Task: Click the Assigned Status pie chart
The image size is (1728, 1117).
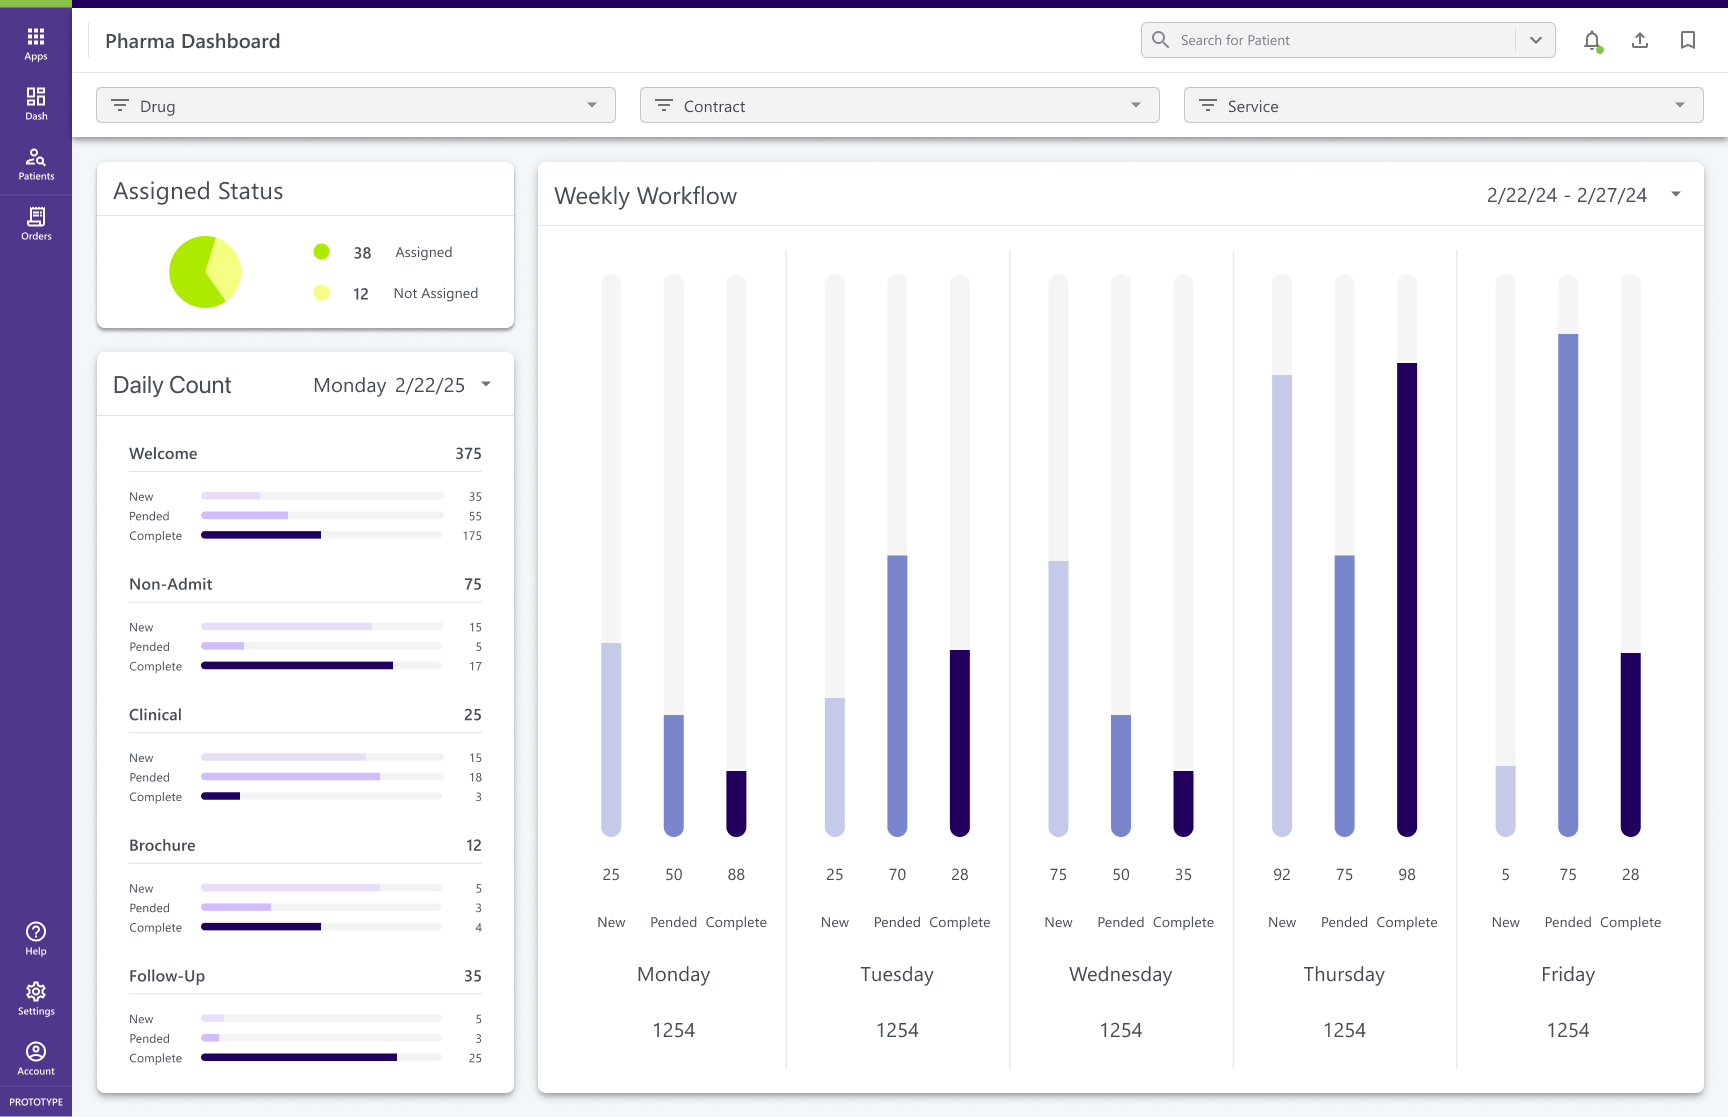Action: coord(205,272)
